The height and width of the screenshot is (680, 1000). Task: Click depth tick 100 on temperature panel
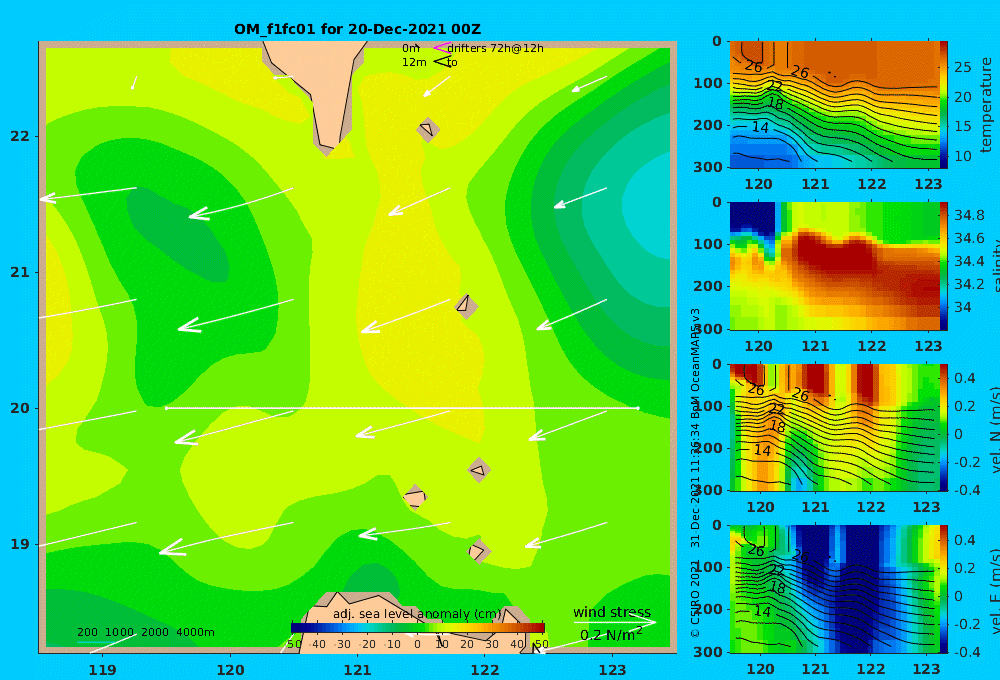(708, 83)
